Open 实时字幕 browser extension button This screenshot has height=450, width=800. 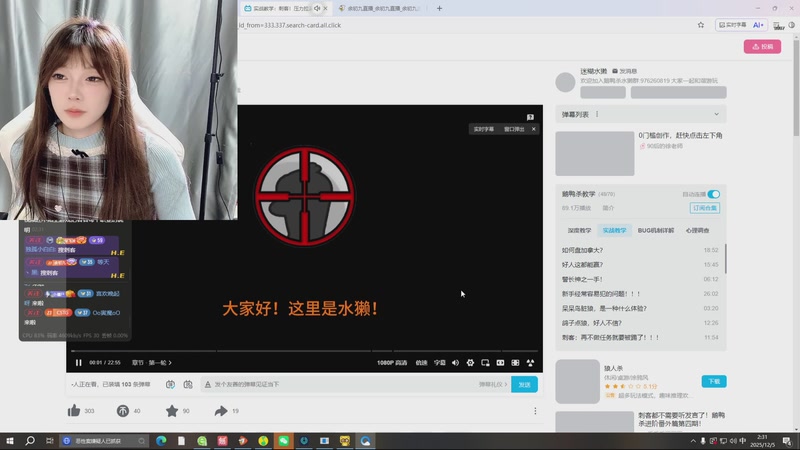(x=732, y=24)
